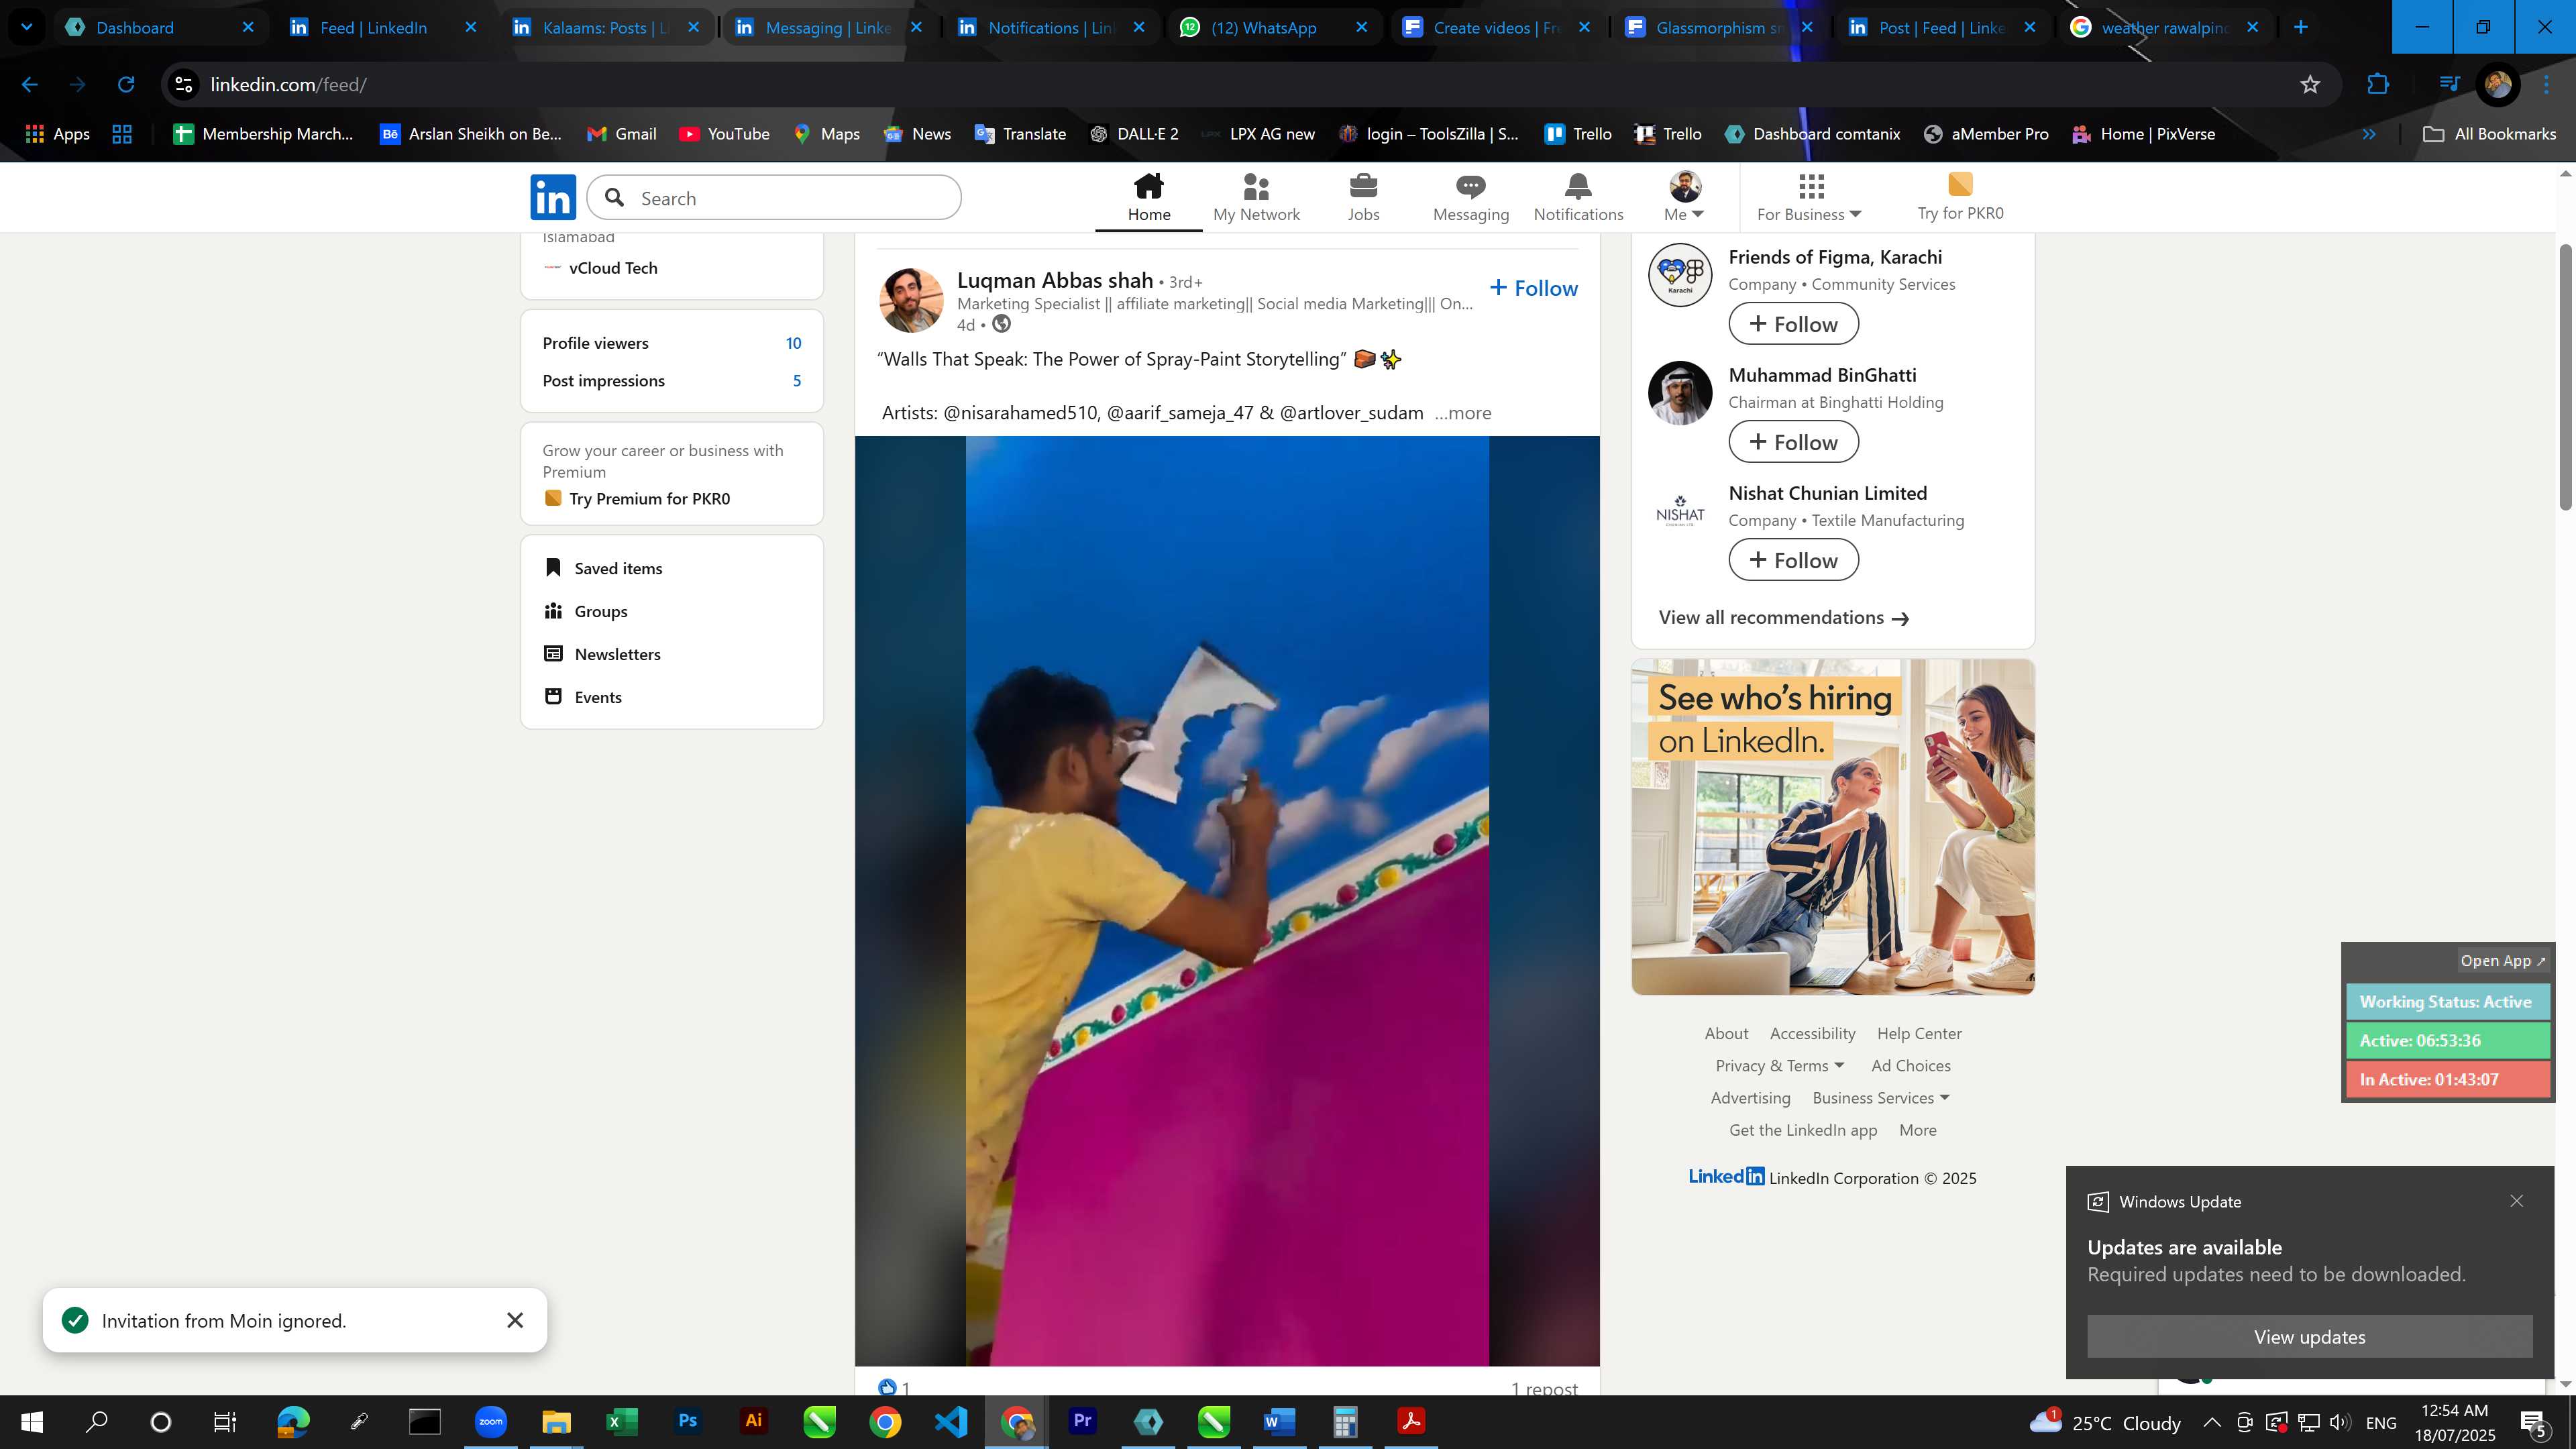Open the Chrome three-dot menu
The image size is (2576, 1449).
[x=2546, y=85]
